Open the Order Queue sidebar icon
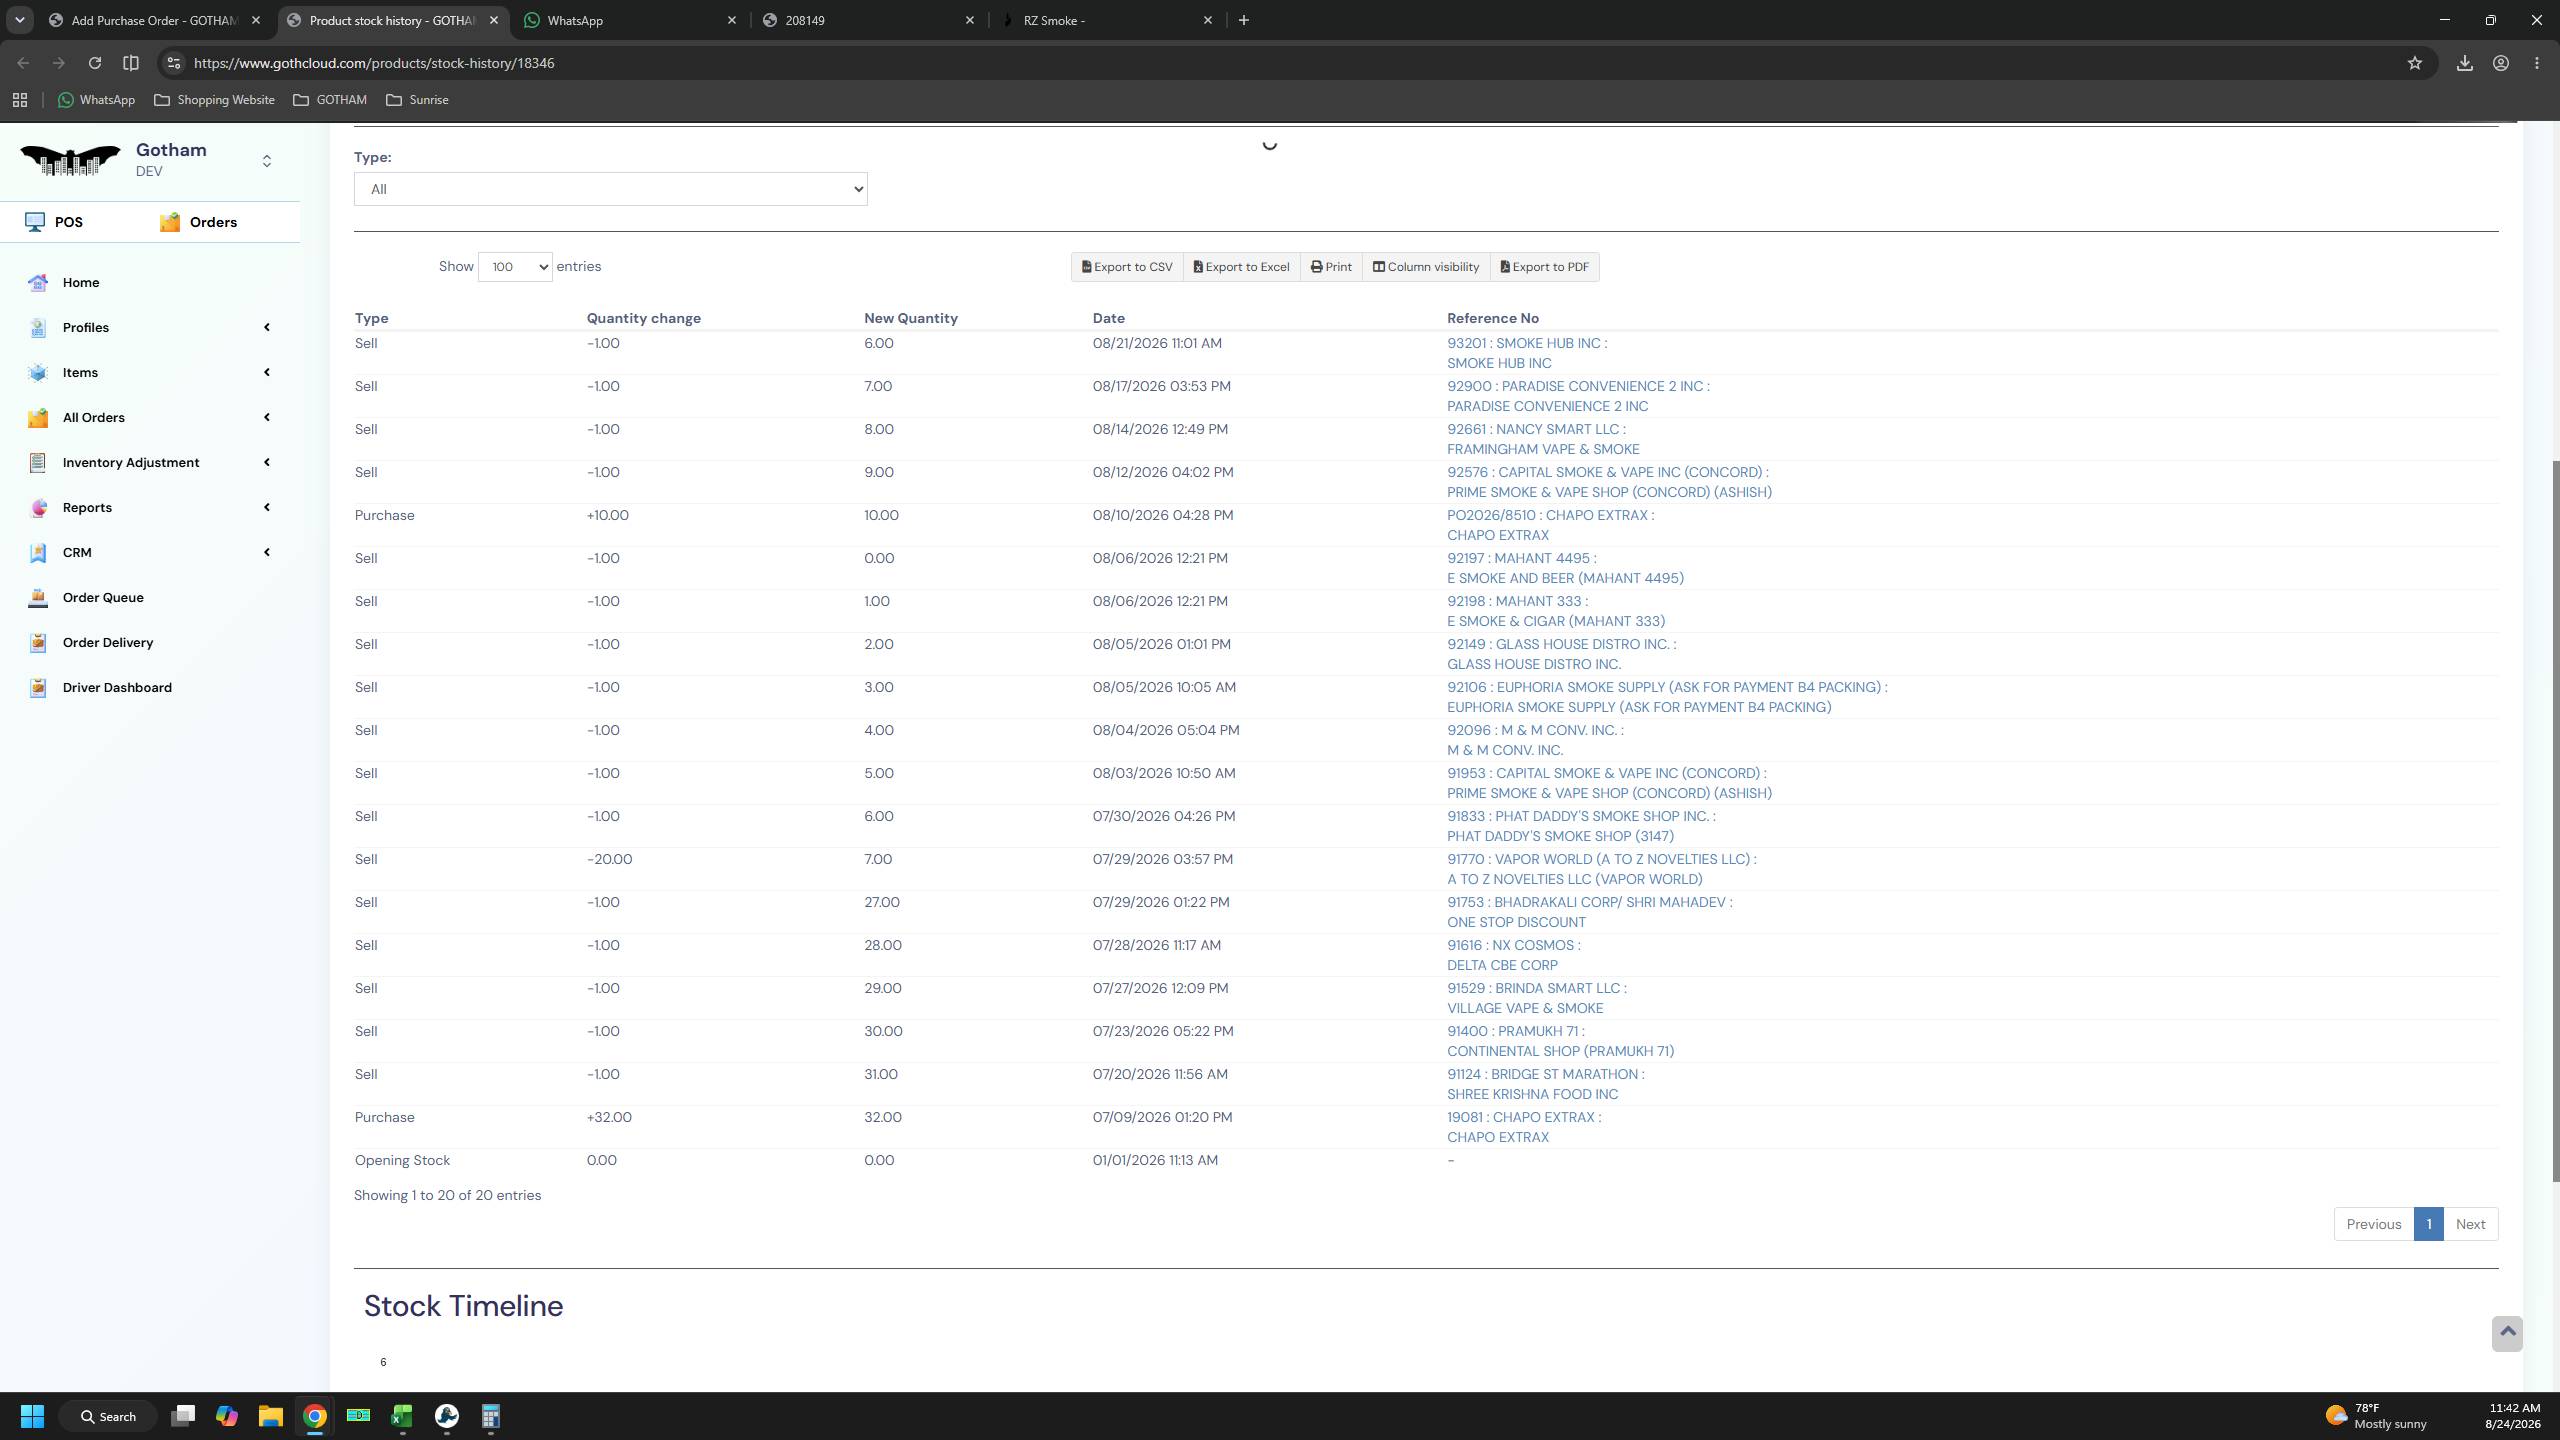2560x1440 pixels. pos(38,598)
